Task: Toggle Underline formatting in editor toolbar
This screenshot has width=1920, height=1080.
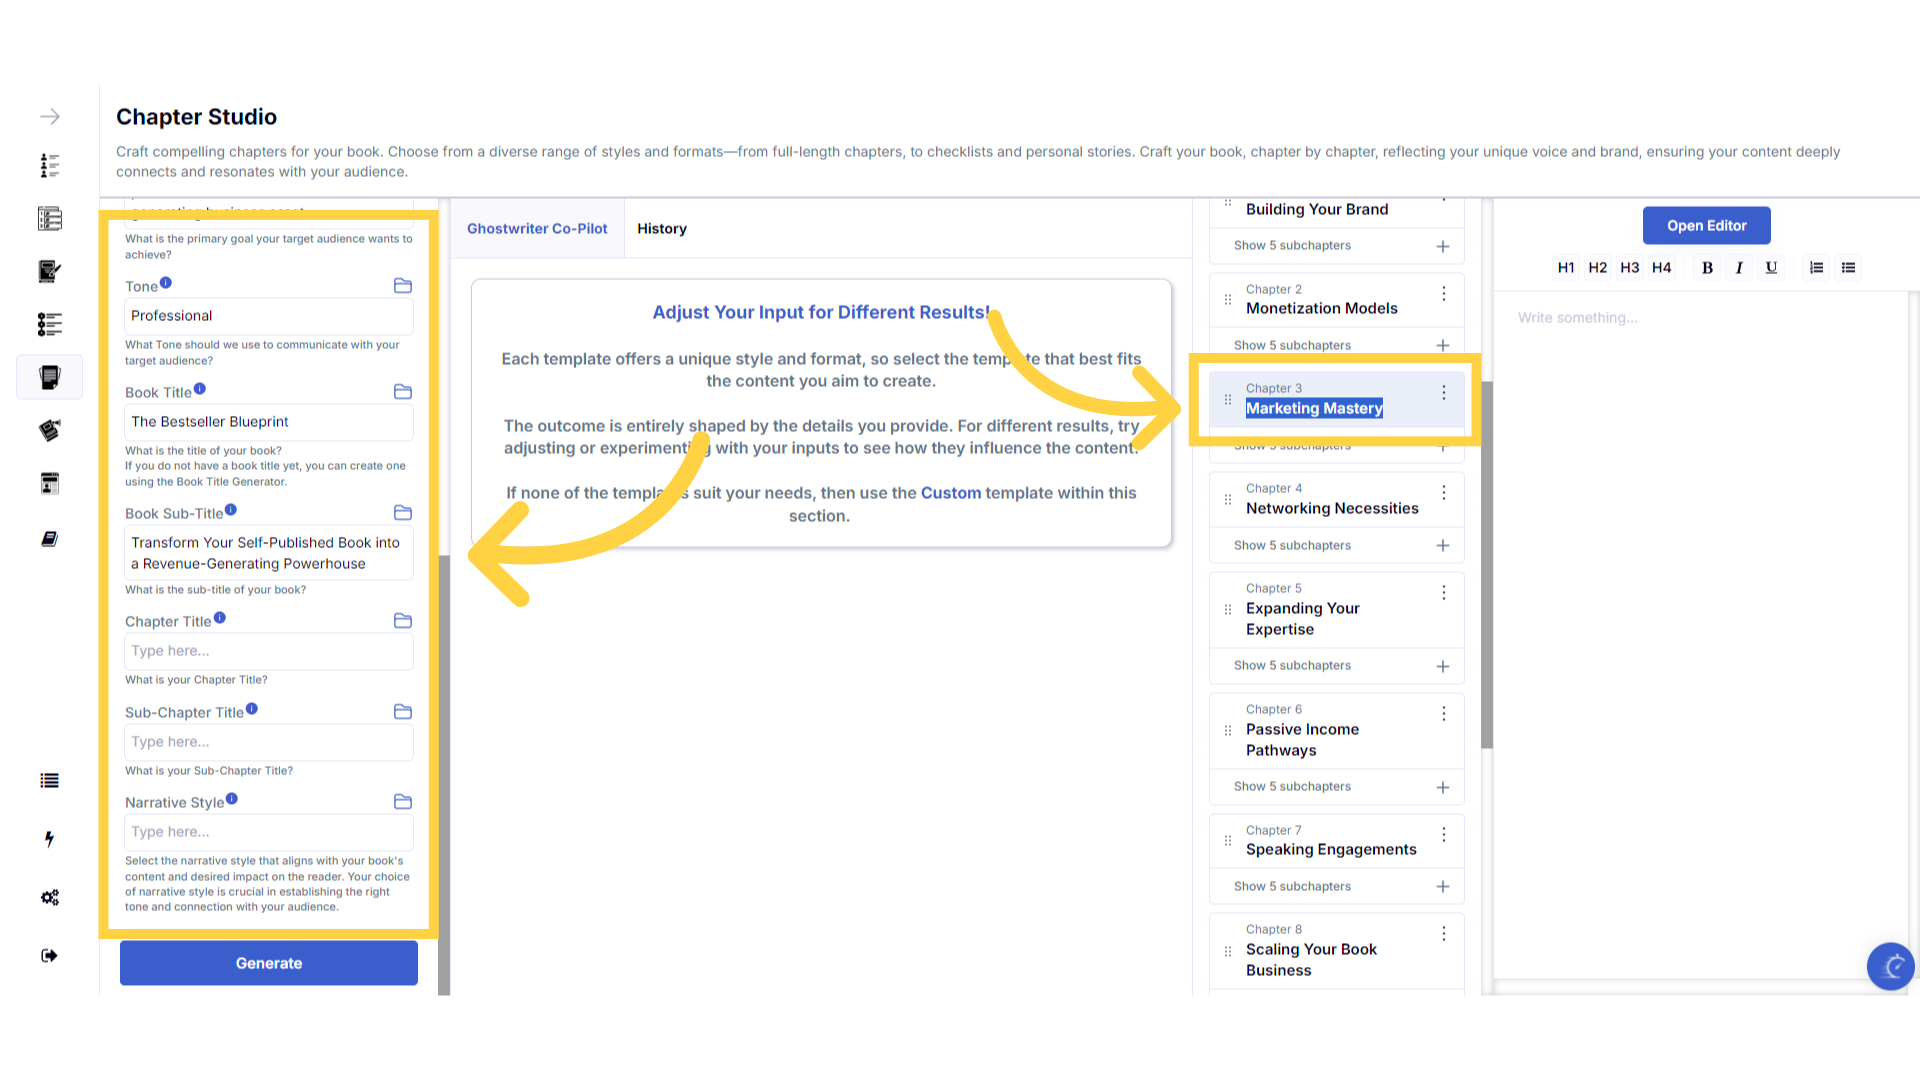Action: pyautogui.click(x=1771, y=268)
